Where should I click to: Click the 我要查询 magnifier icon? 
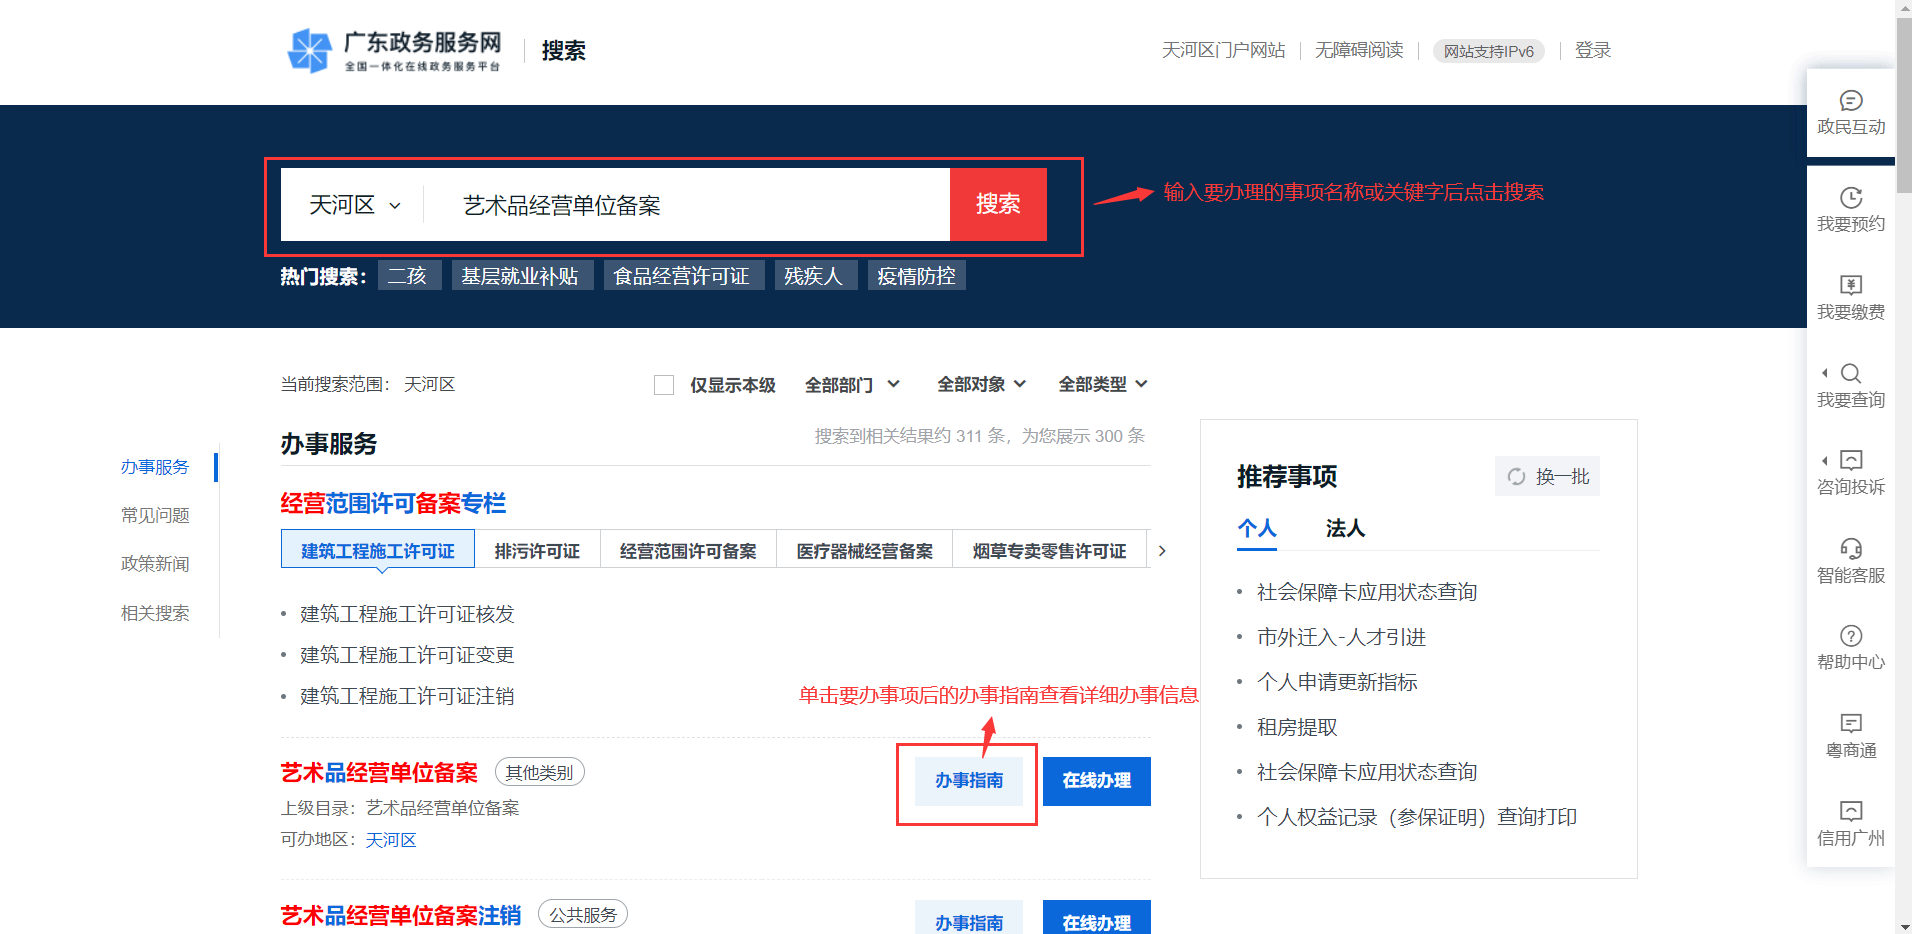[x=1850, y=373]
